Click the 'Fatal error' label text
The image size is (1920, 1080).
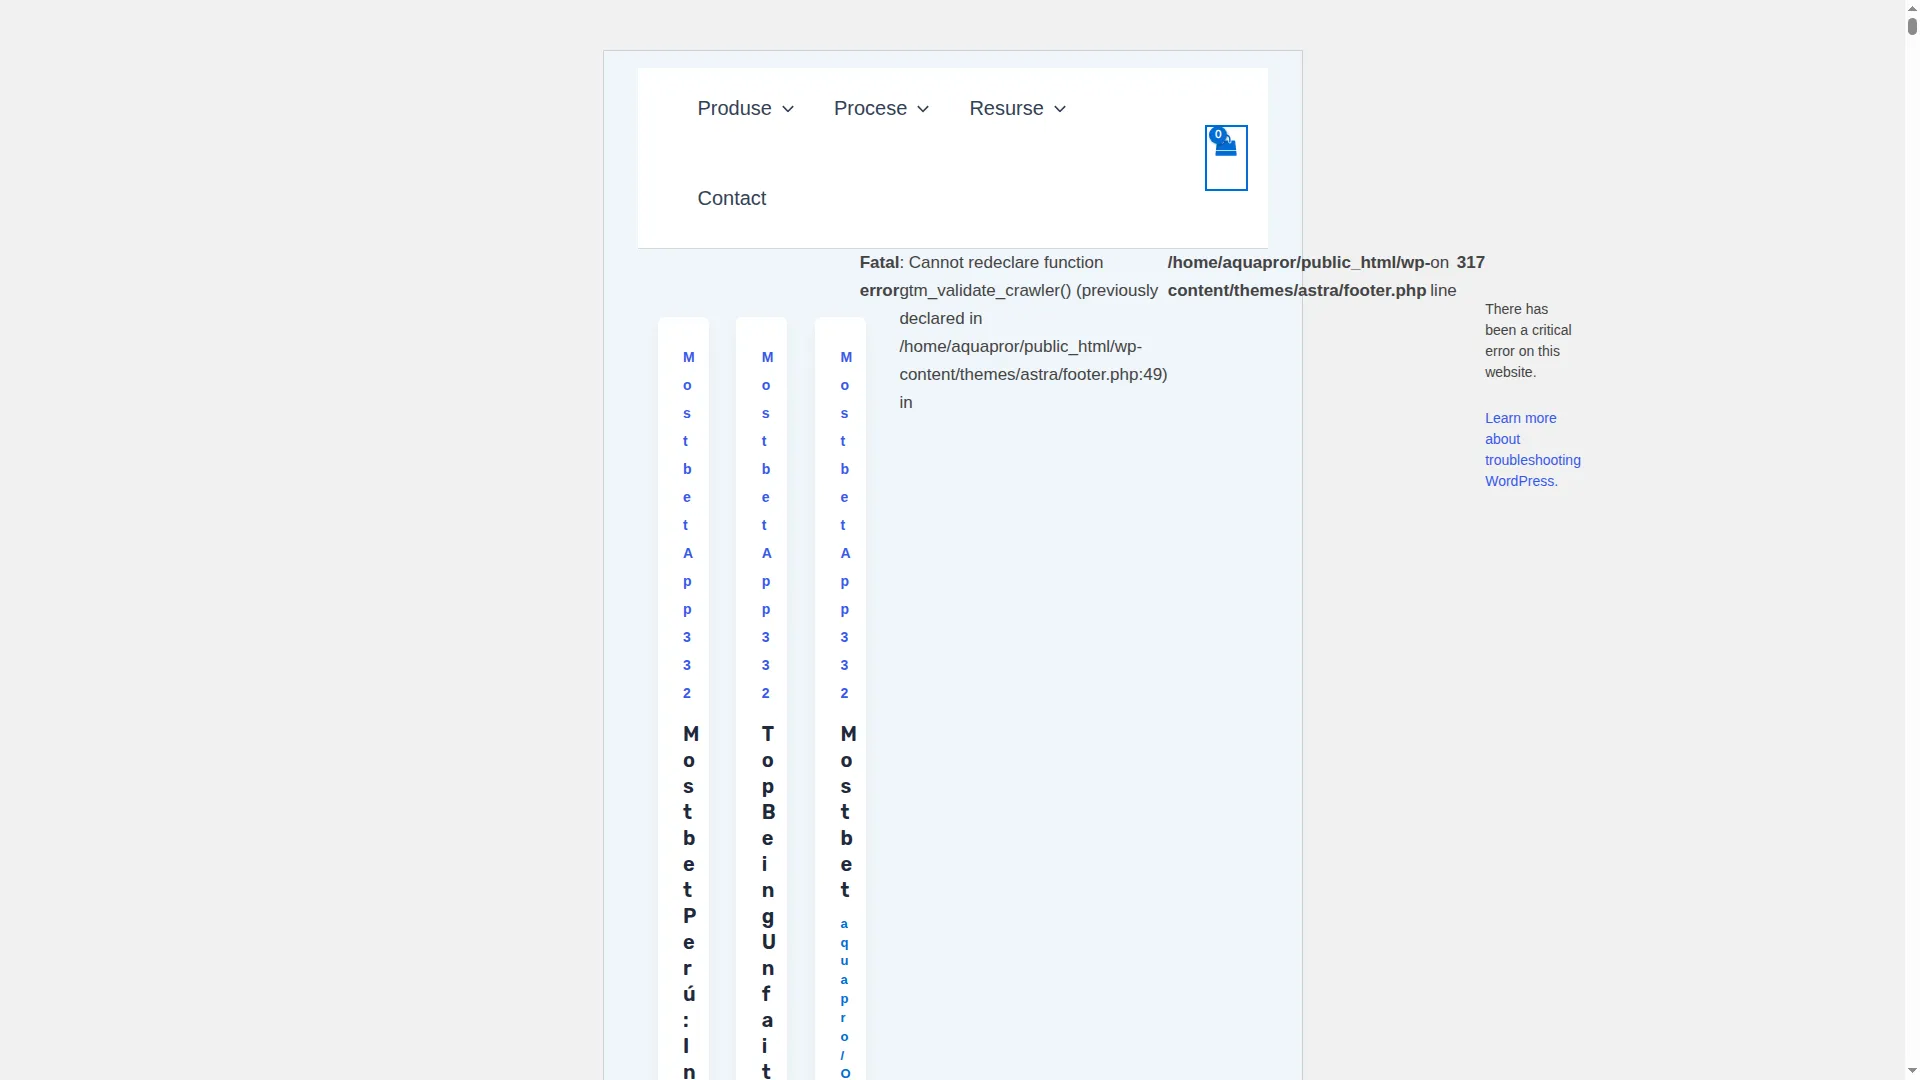point(880,276)
